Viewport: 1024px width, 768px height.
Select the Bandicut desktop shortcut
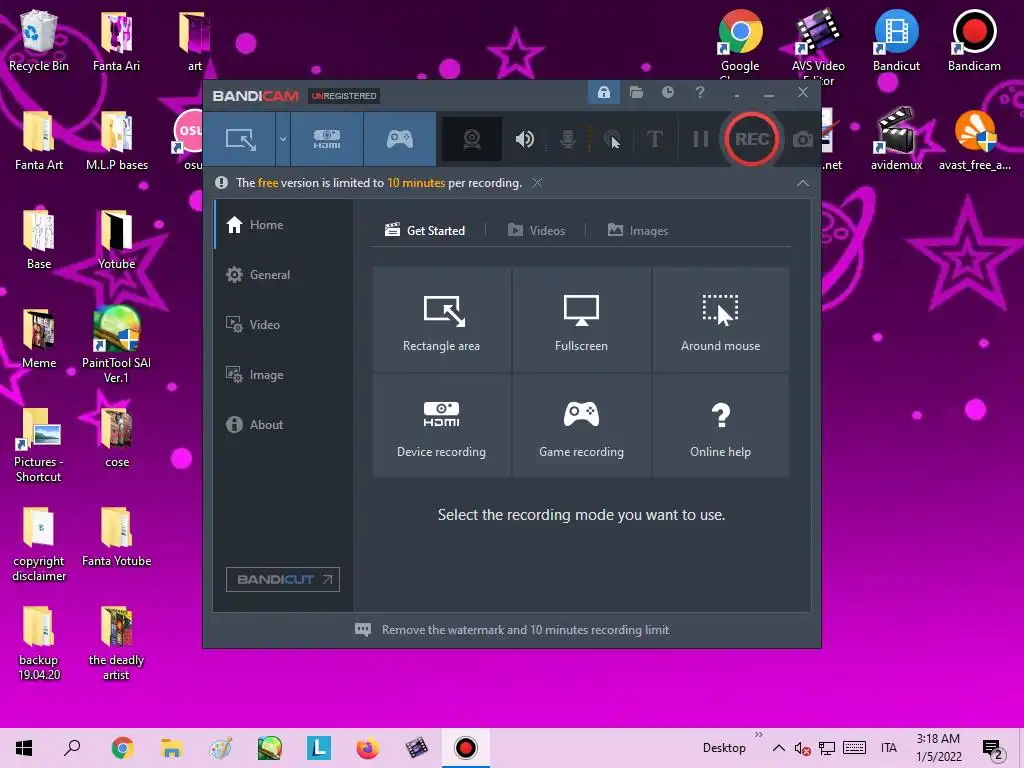(896, 41)
